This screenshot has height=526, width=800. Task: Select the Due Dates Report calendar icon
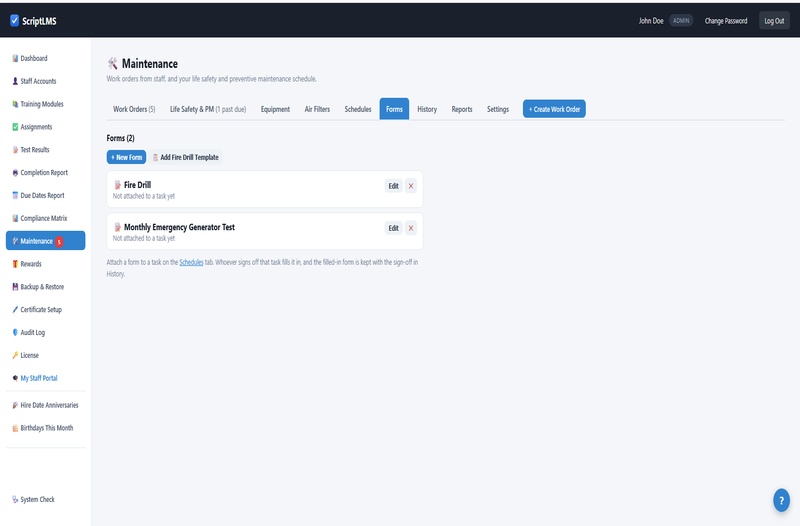point(15,195)
